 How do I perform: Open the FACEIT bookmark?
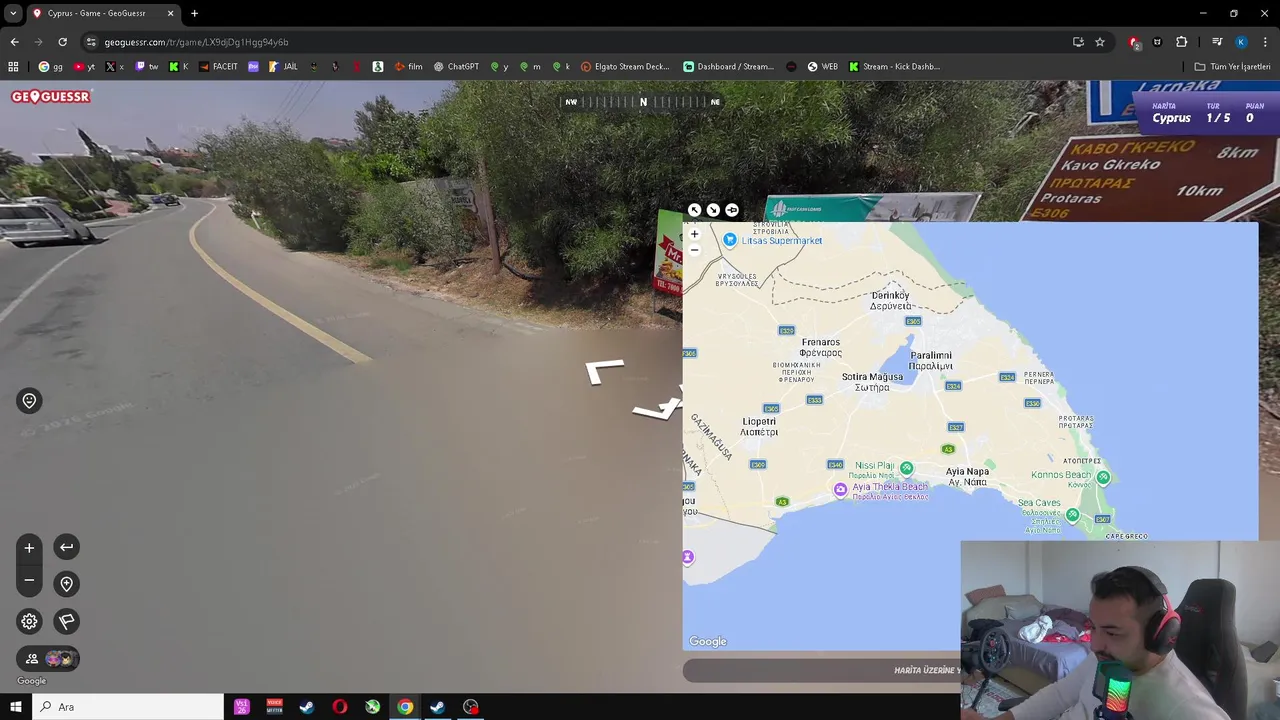coord(218,67)
